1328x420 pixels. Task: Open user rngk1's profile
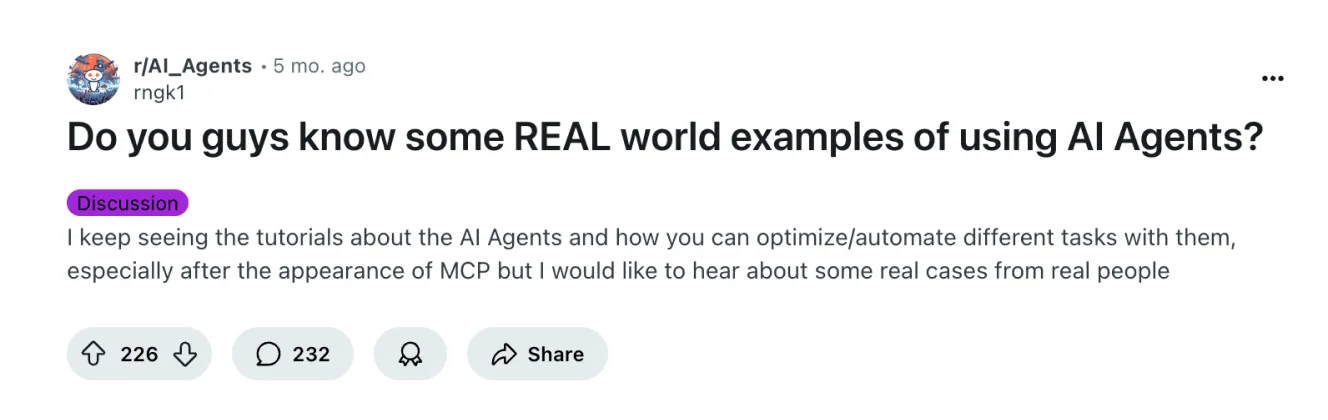(158, 92)
